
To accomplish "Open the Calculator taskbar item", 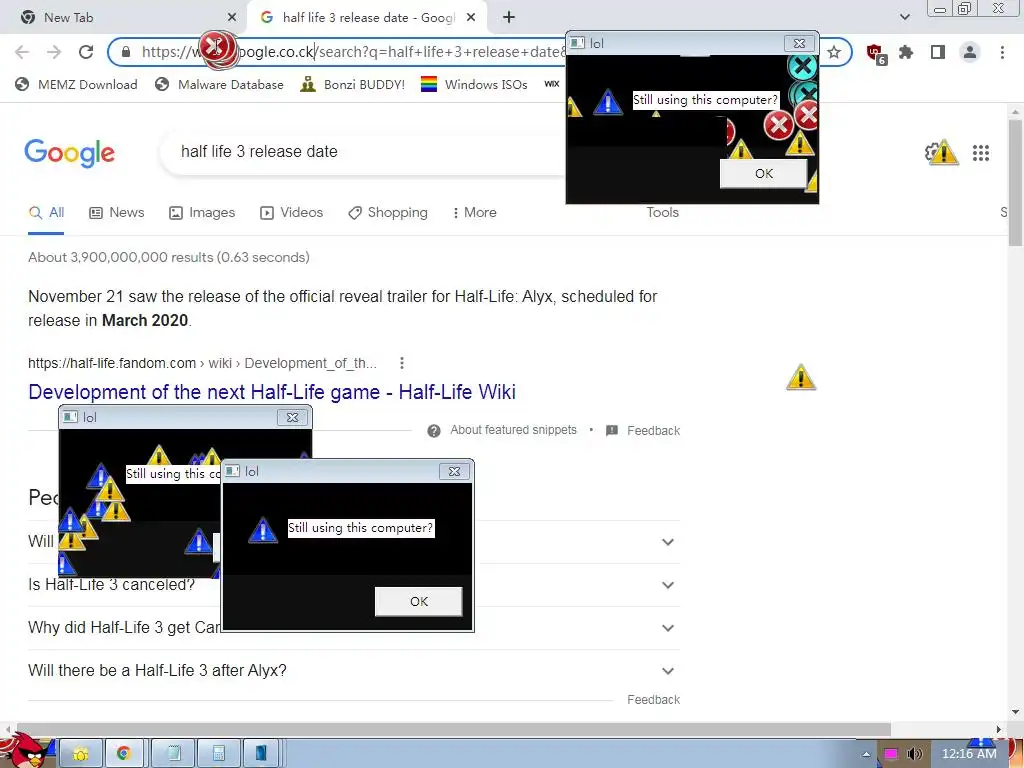I will click(219, 754).
